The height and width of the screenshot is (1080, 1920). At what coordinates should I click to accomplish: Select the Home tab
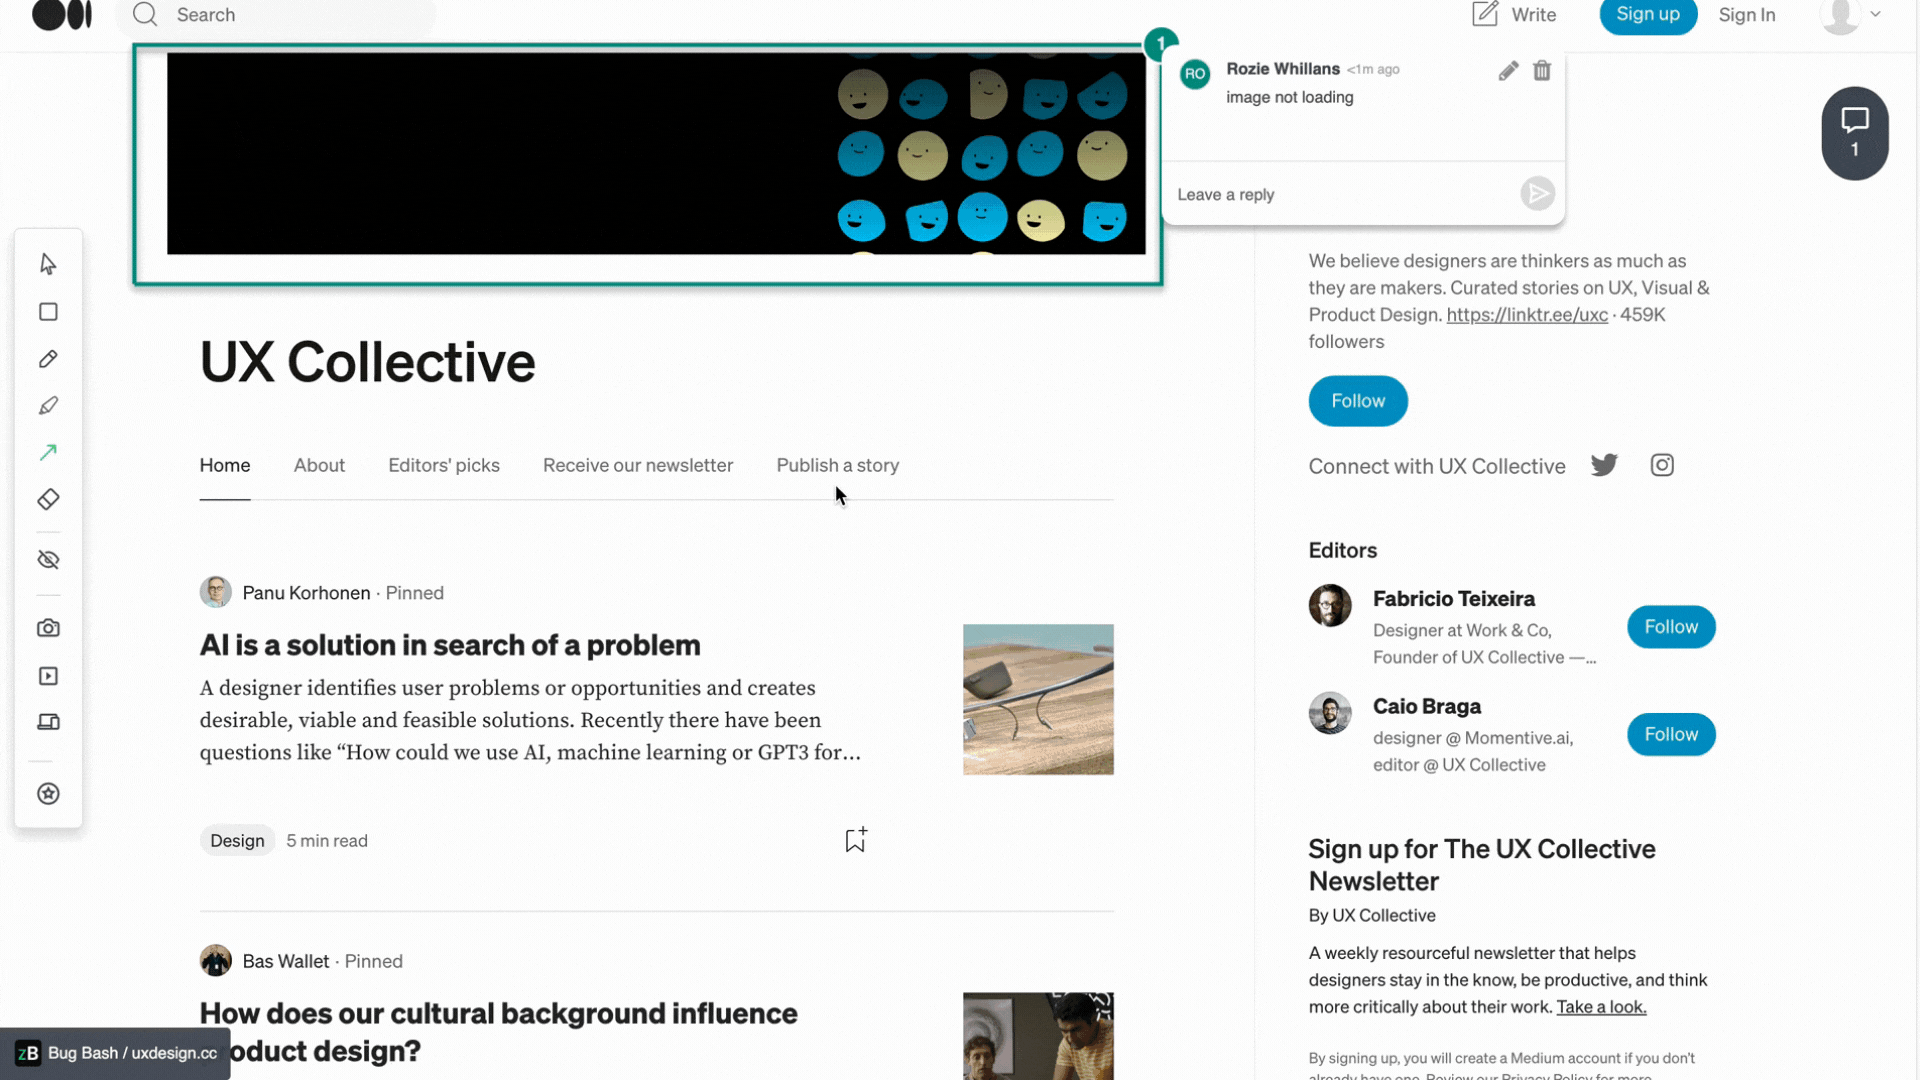pyautogui.click(x=225, y=464)
